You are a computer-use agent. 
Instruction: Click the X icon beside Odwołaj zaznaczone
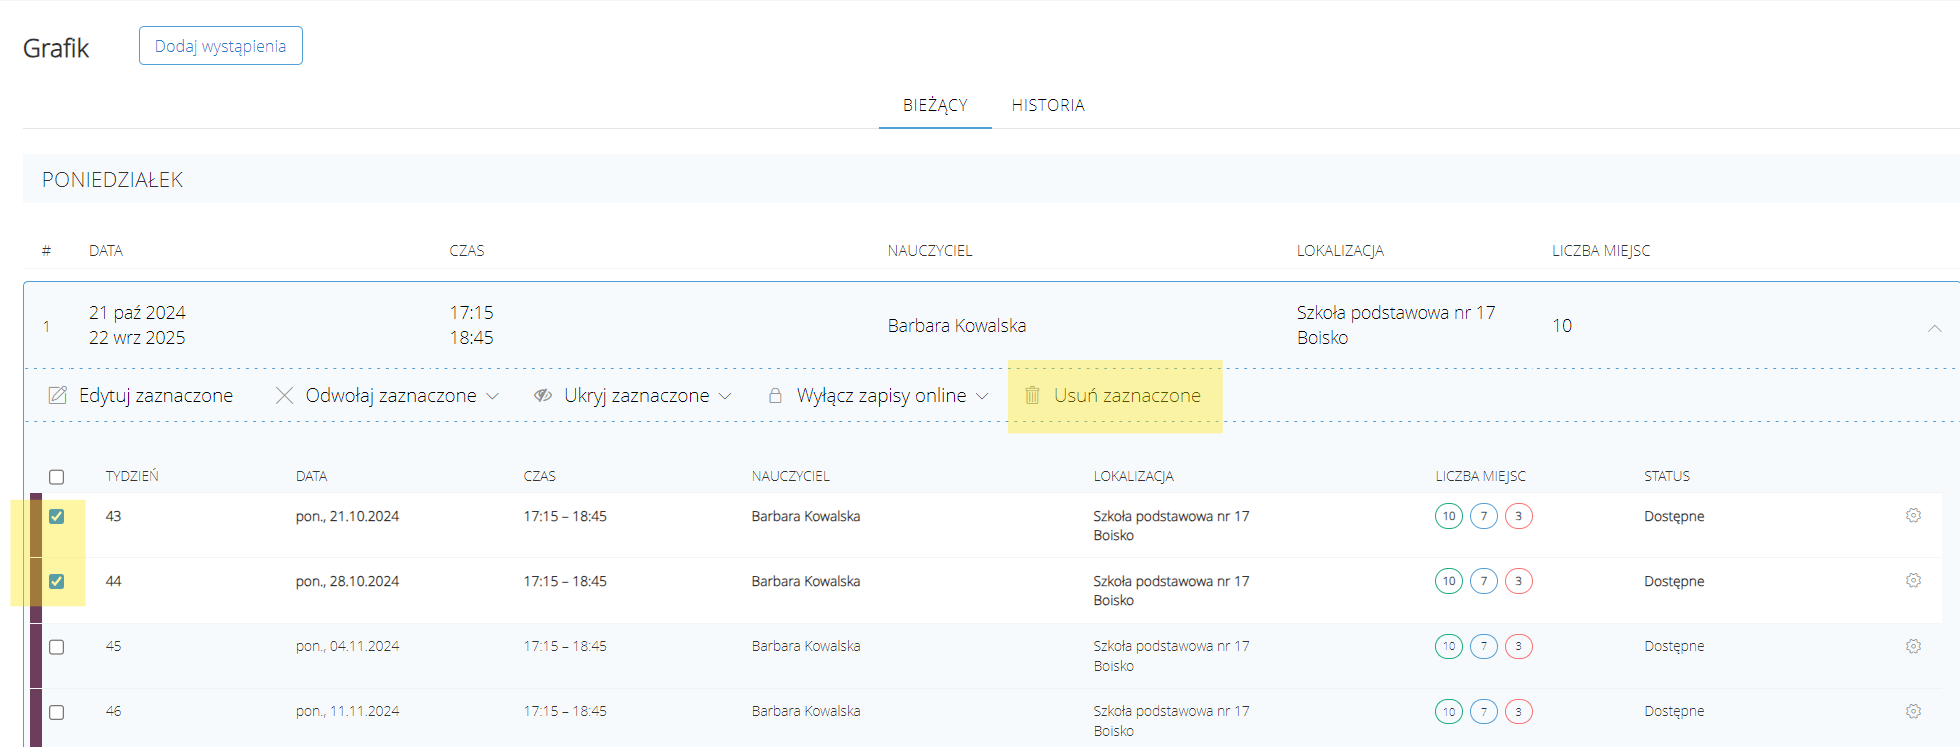click(284, 395)
